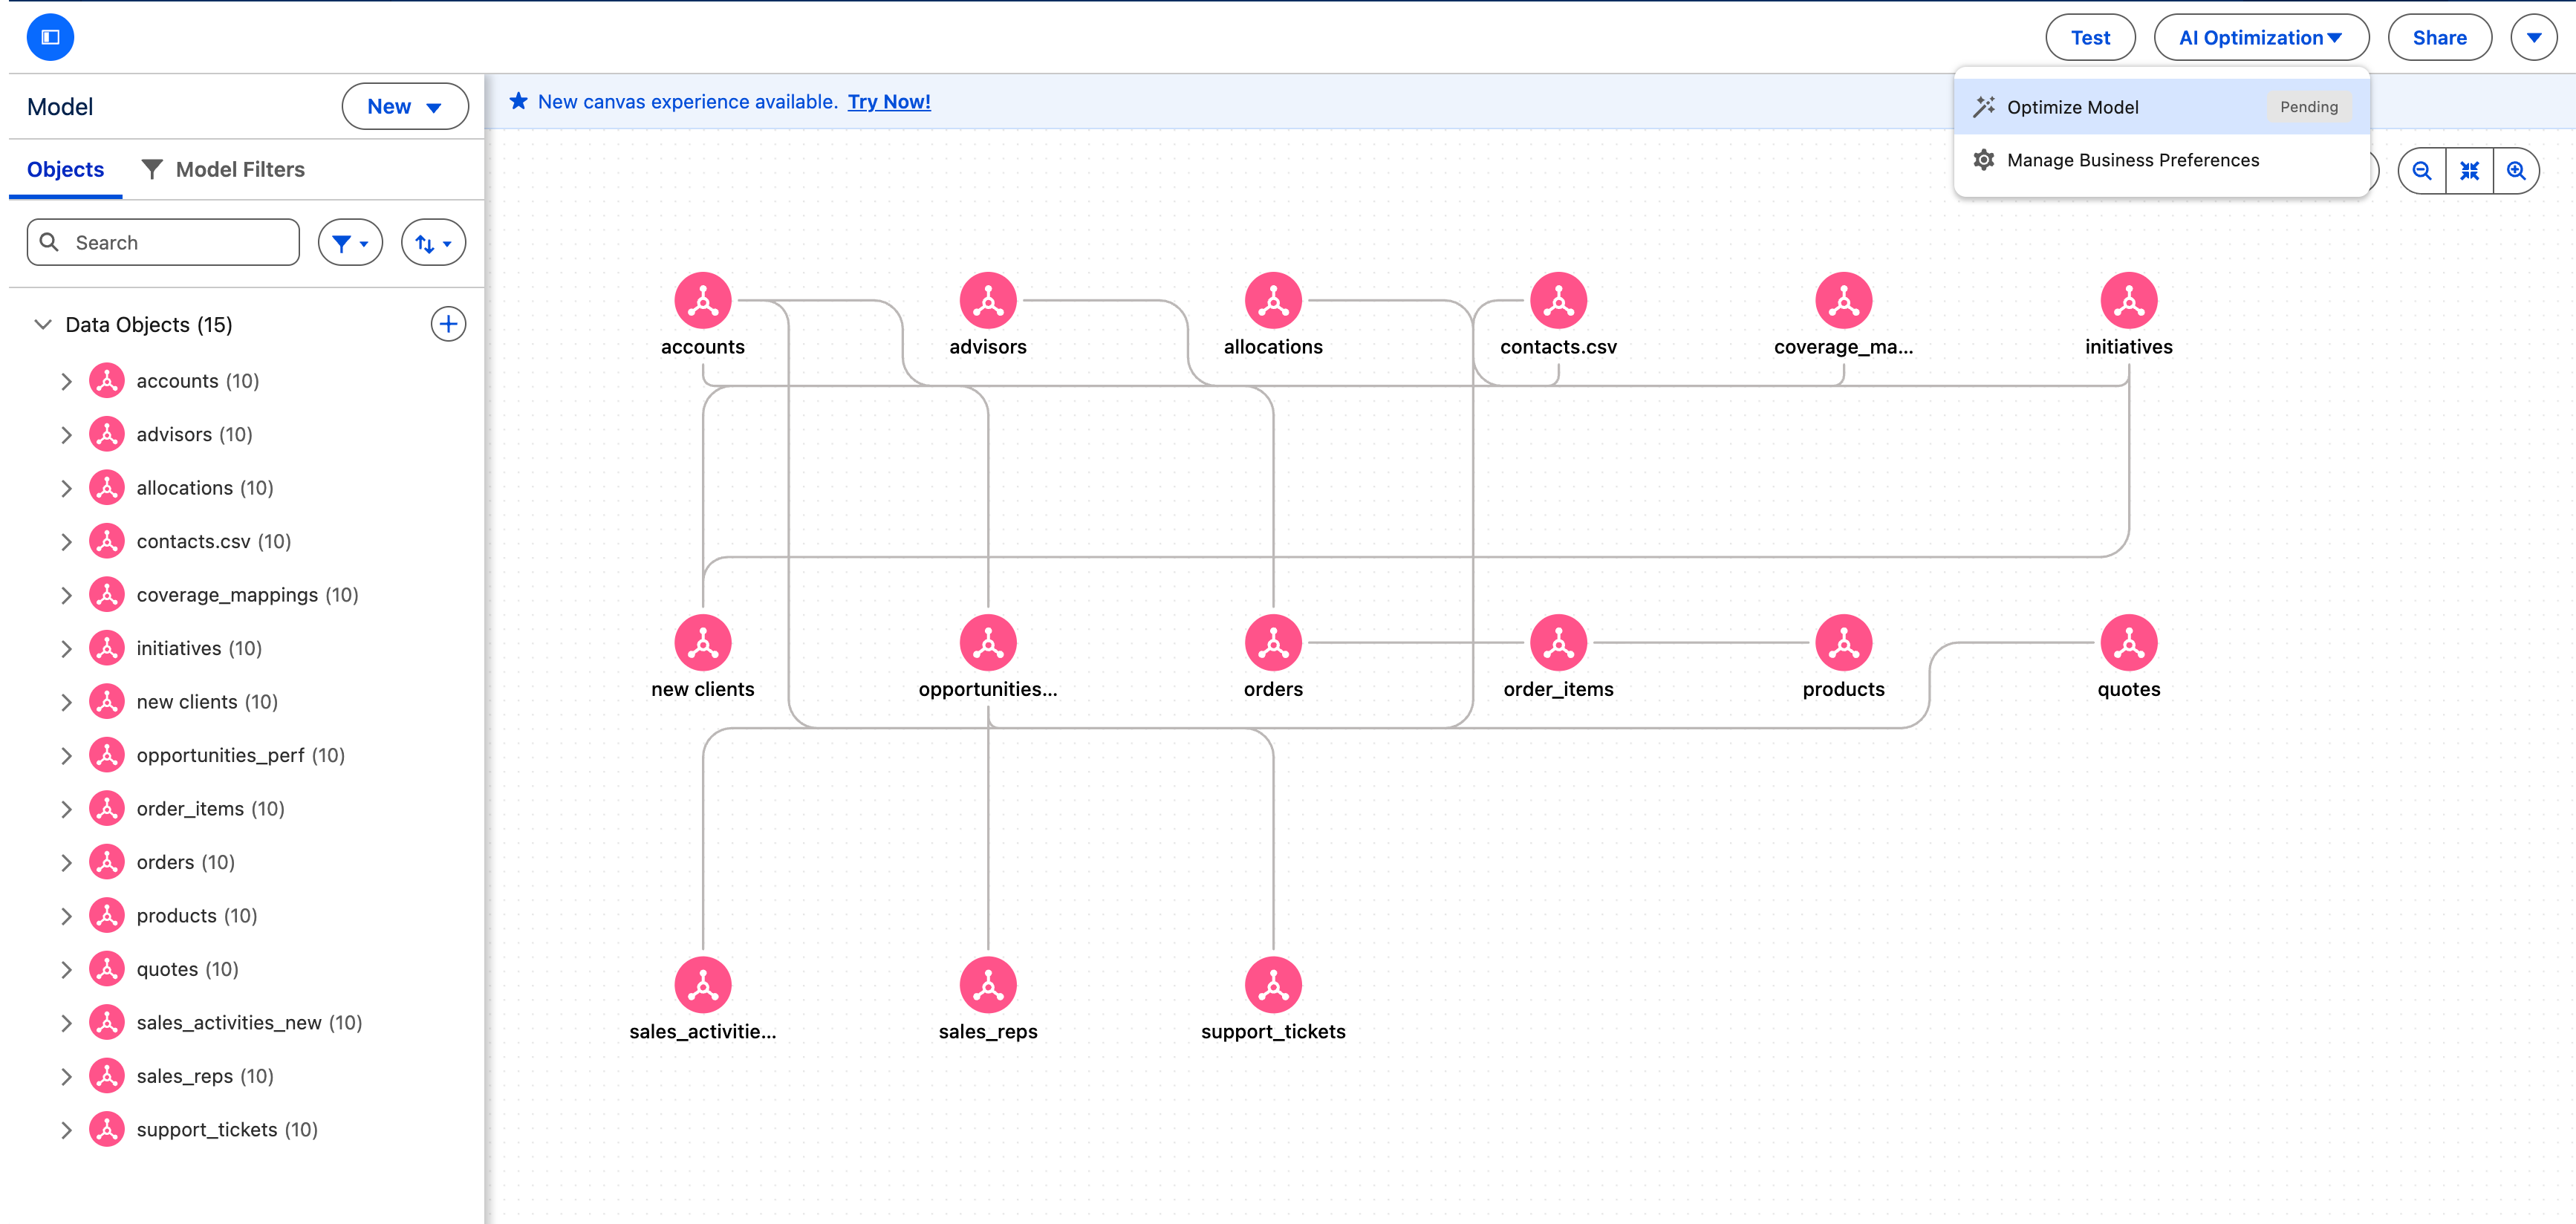Open the filter dropdown next to Search
Image resolution: width=2576 pixels, height=1224 pixels.
click(350, 243)
